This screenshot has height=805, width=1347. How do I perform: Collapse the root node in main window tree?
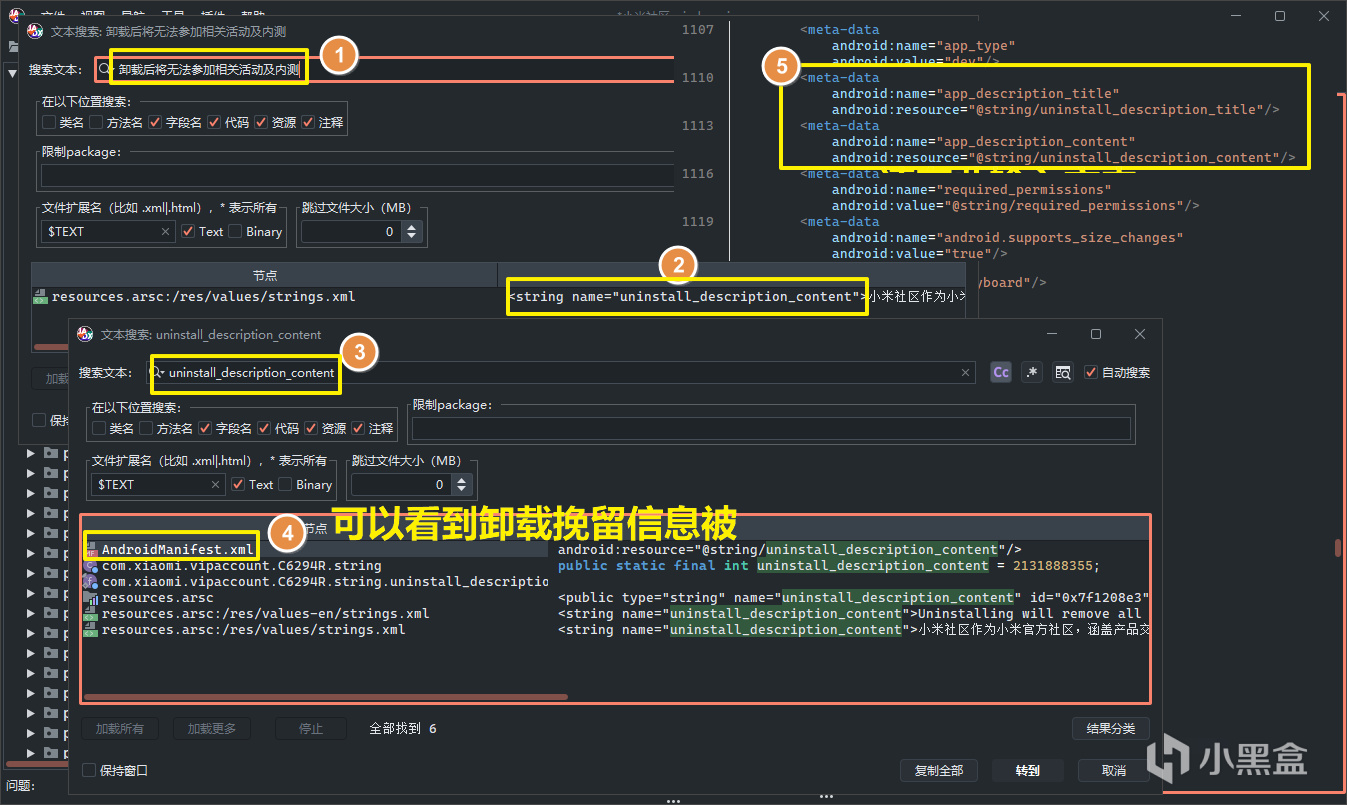pos(13,73)
